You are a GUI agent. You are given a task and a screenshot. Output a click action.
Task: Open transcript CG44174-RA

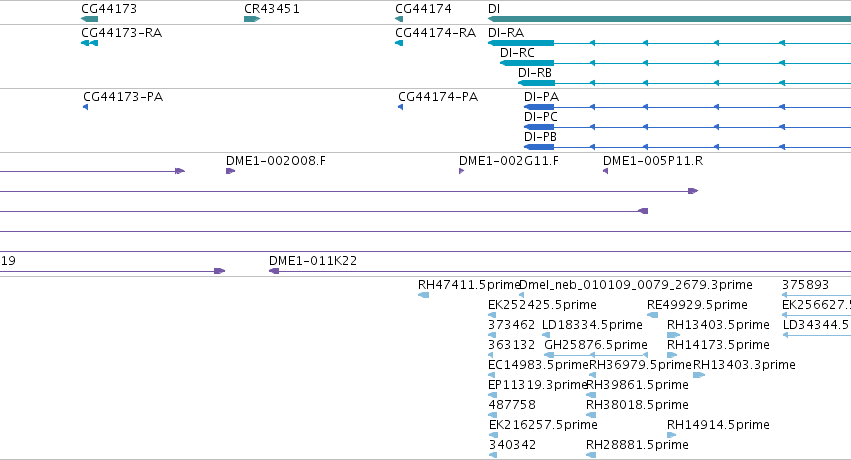pyautogui.click(x=436, y=33)
